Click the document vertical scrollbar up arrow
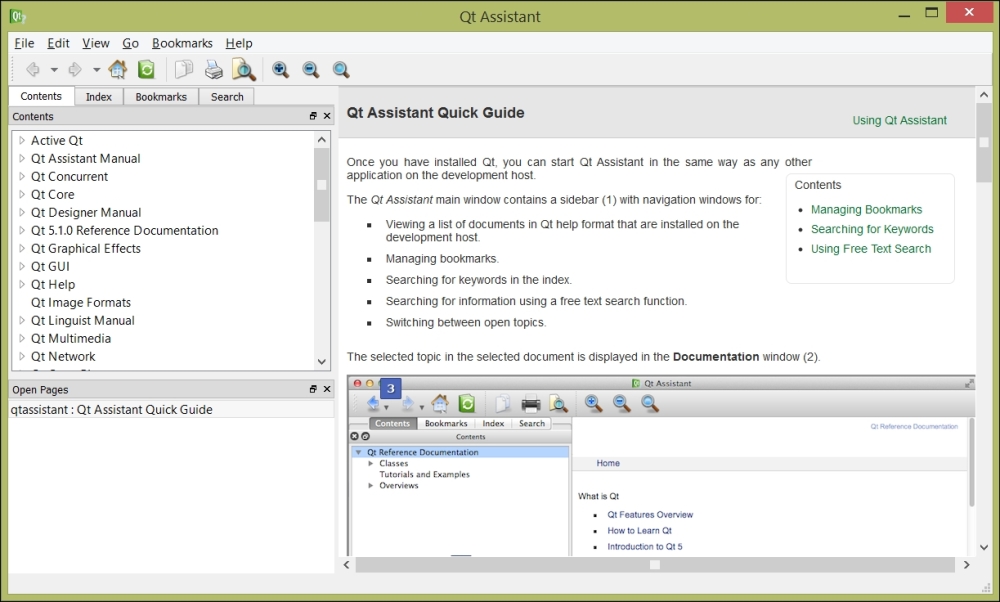 pos(983,95)
